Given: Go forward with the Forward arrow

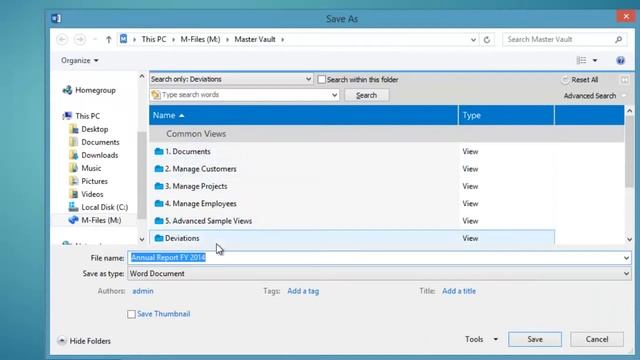Looking at the screenshot, I should point(80,39).
